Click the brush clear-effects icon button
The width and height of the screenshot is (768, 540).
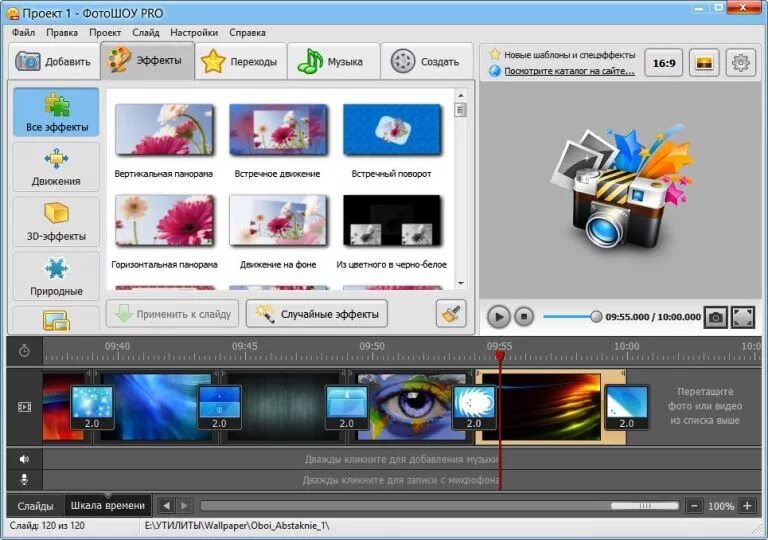(451, 314)
